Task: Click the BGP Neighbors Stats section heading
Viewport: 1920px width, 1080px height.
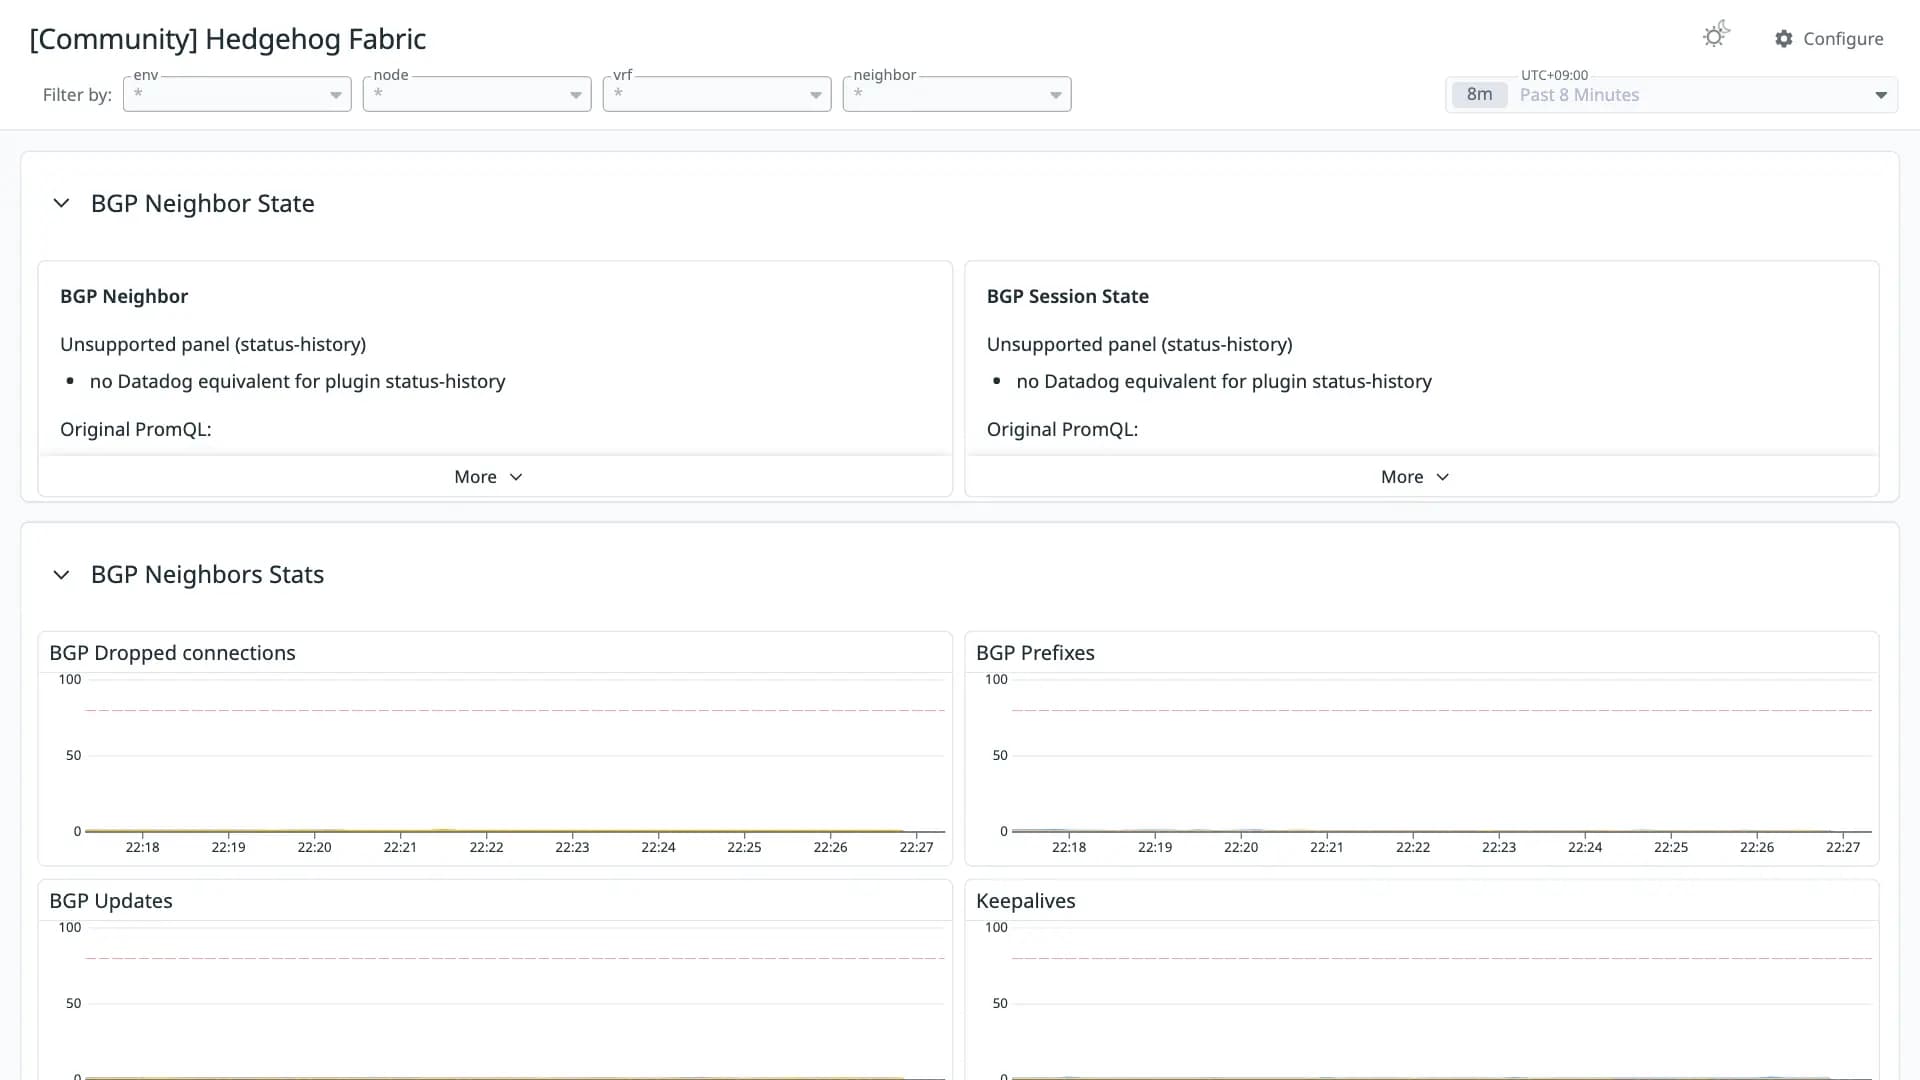Action: point(207,575)
